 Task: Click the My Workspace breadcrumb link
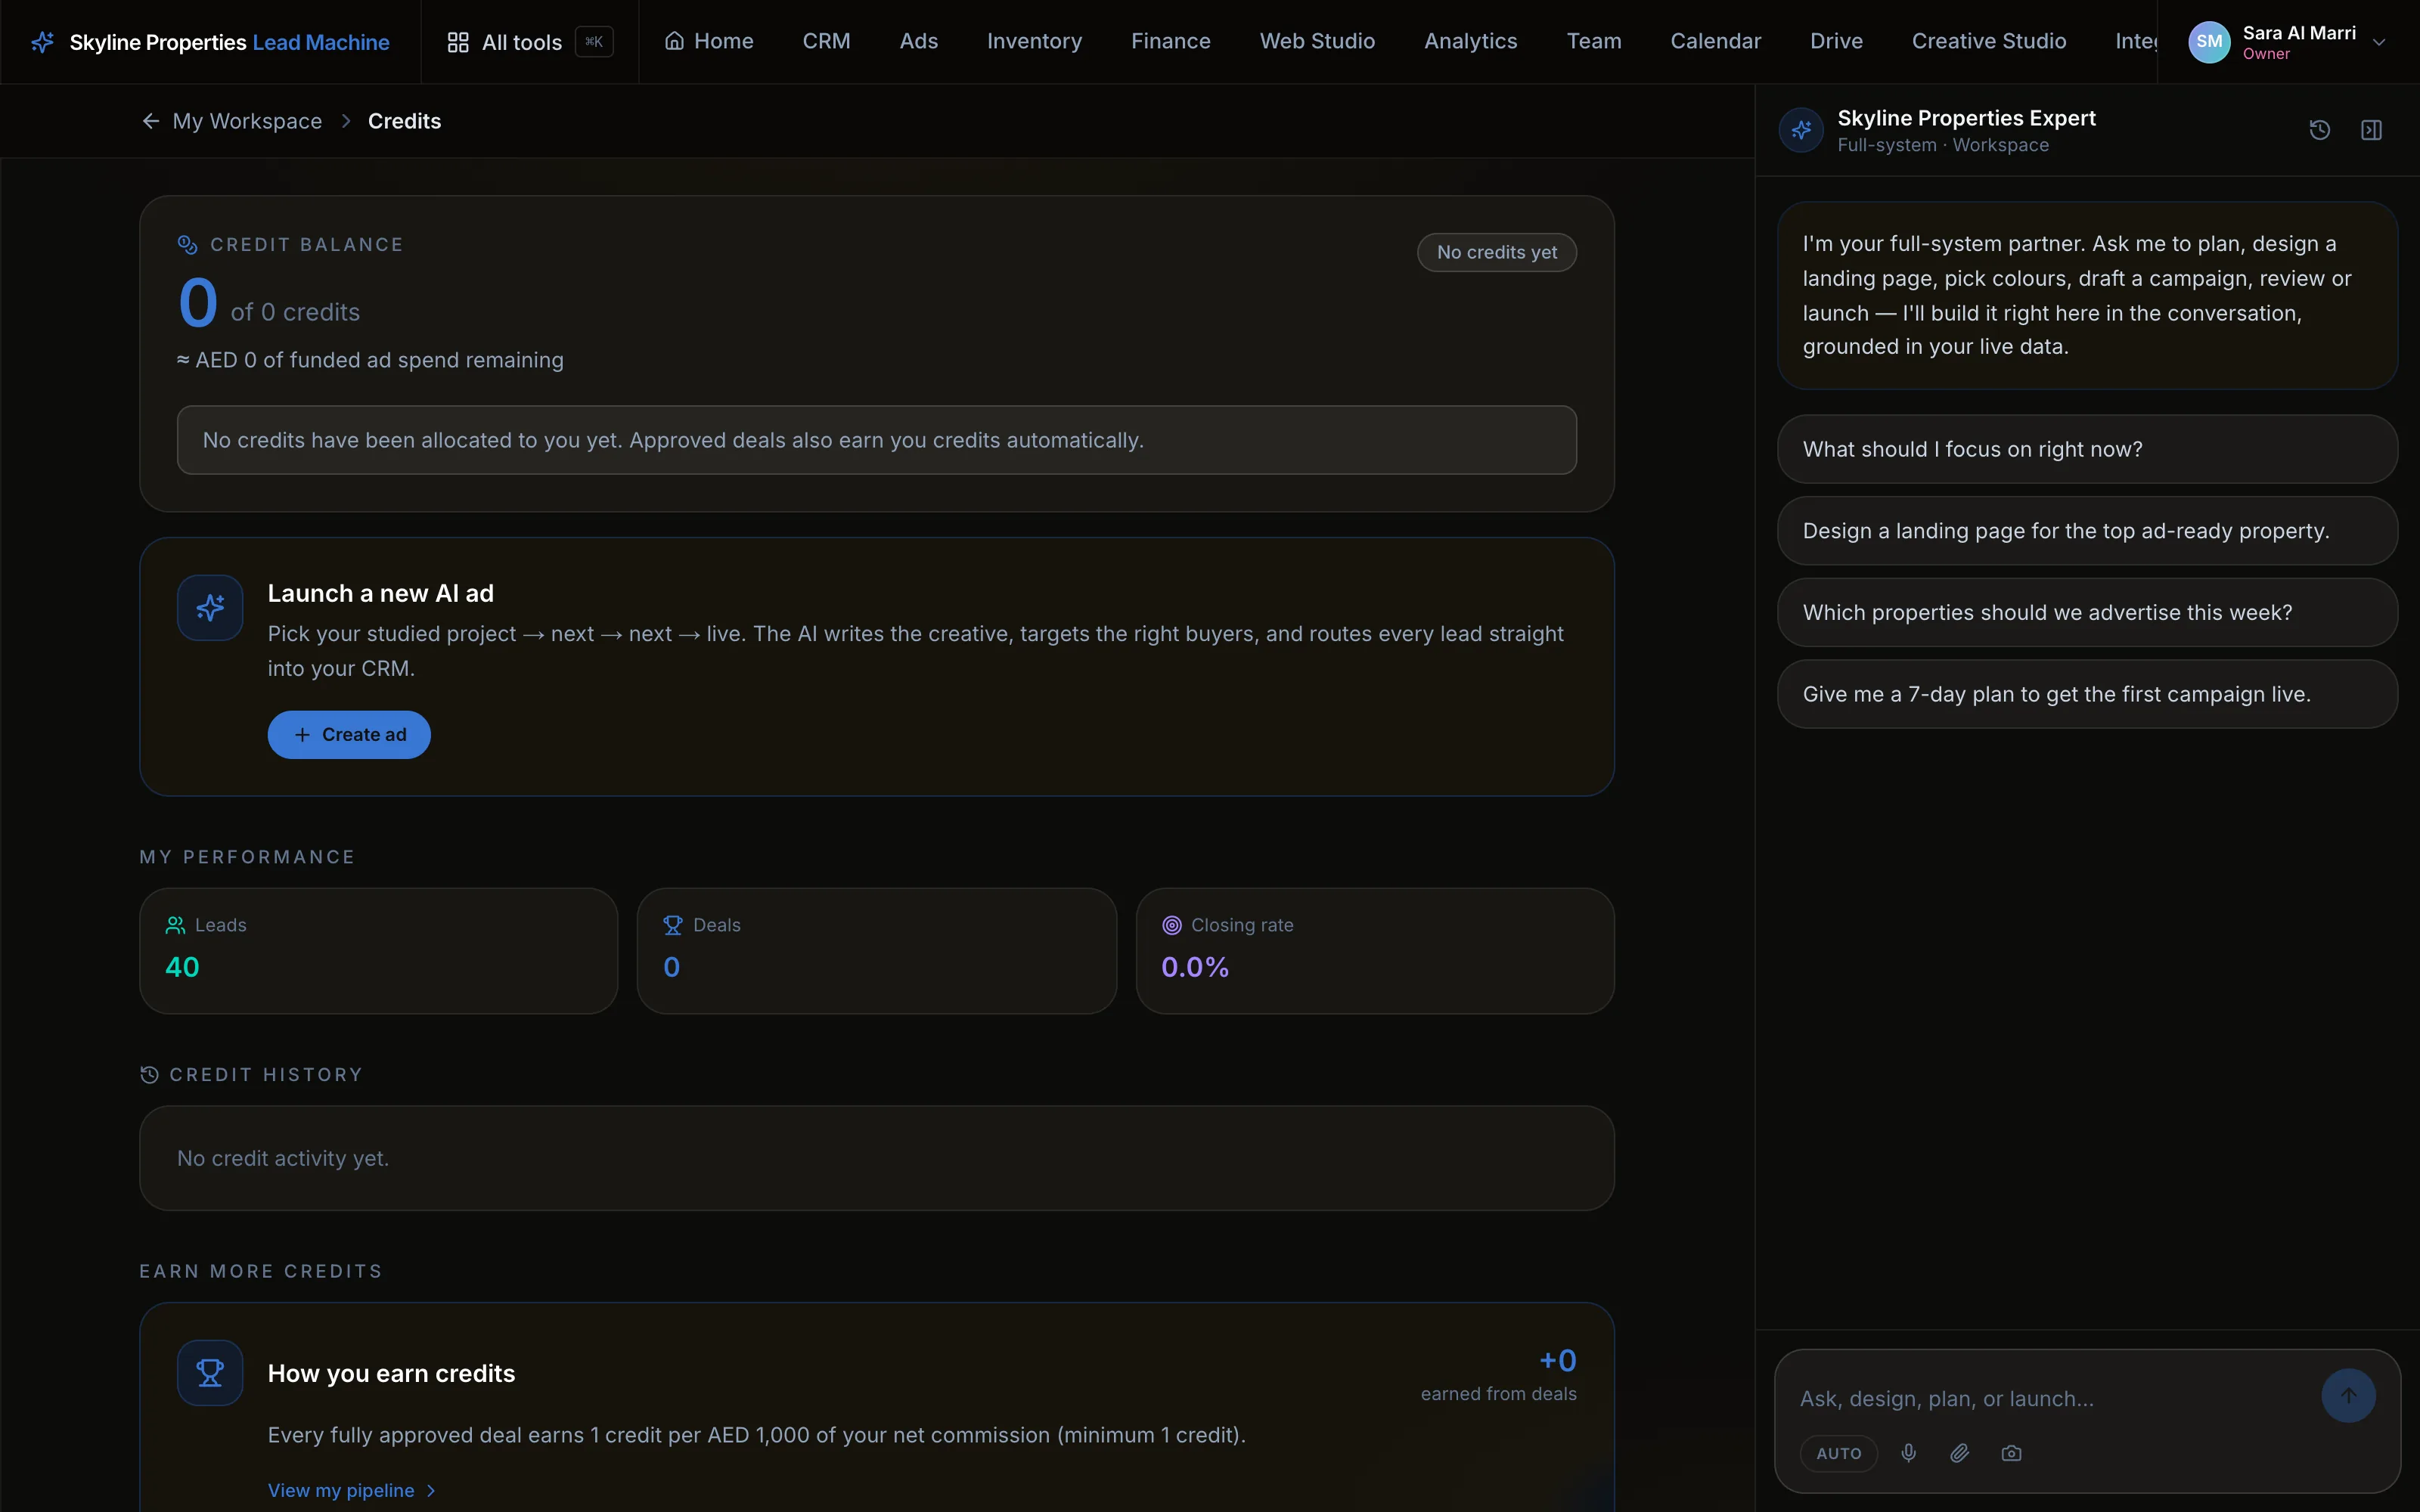pyautogui.click(x=247, y=121)
